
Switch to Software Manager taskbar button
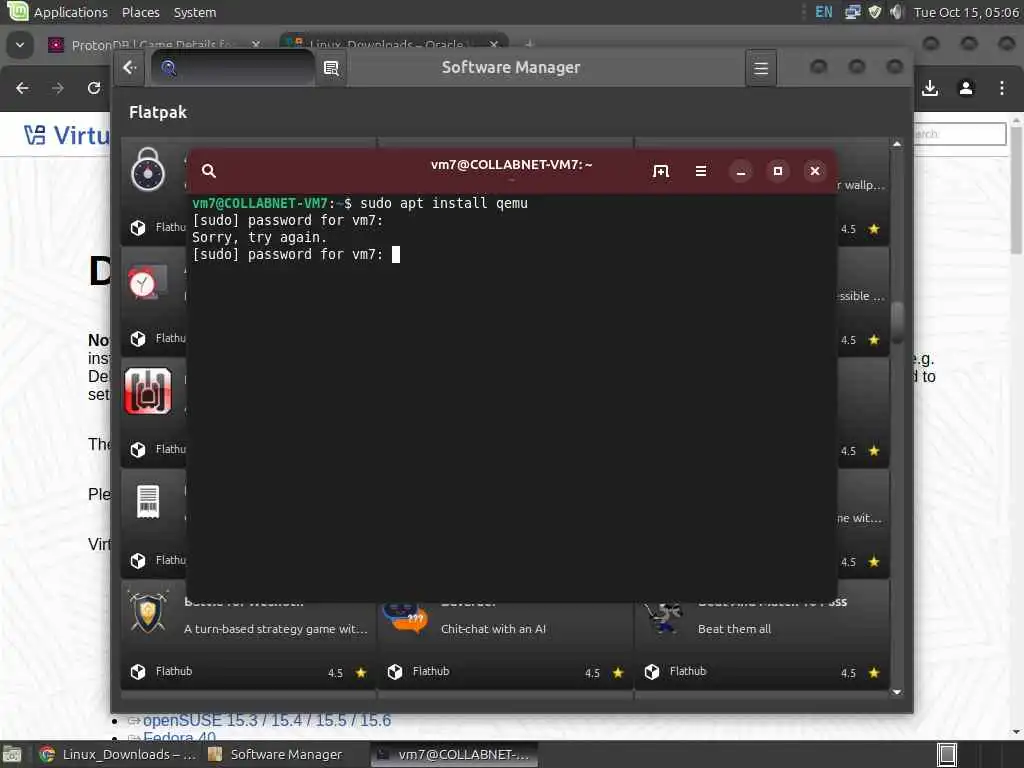click(275, 754)
